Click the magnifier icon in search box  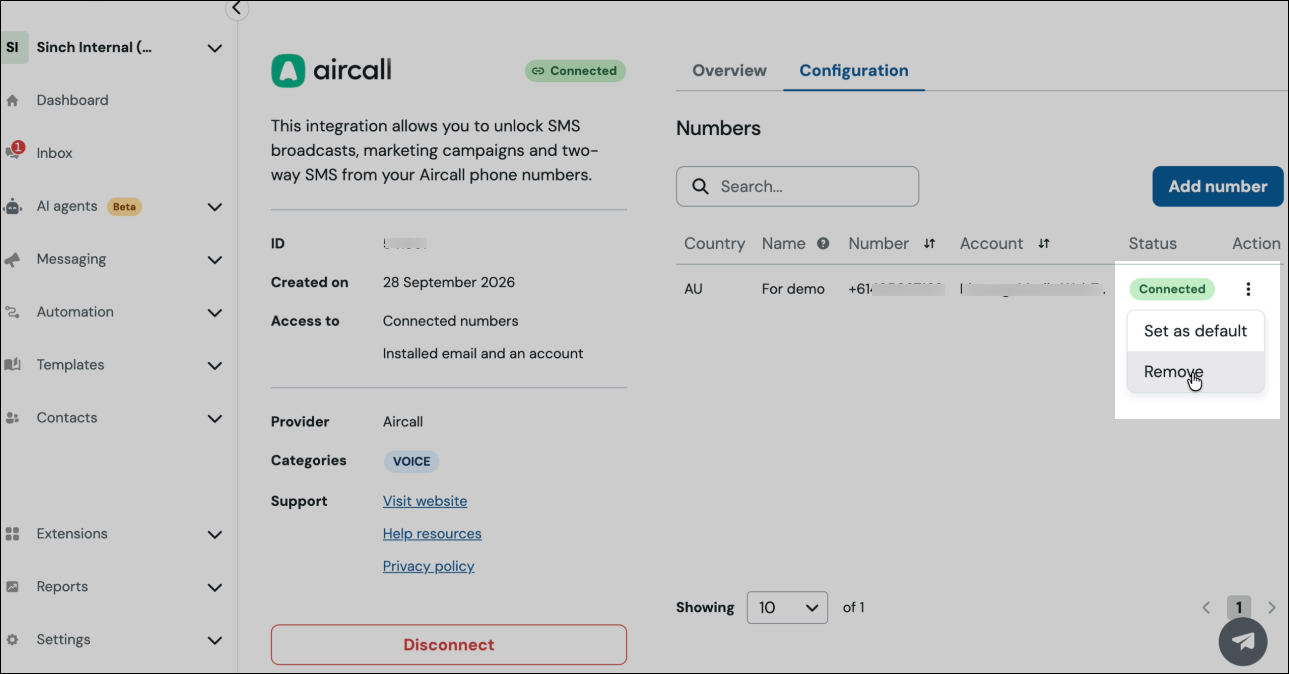click(x=700, y=186)
